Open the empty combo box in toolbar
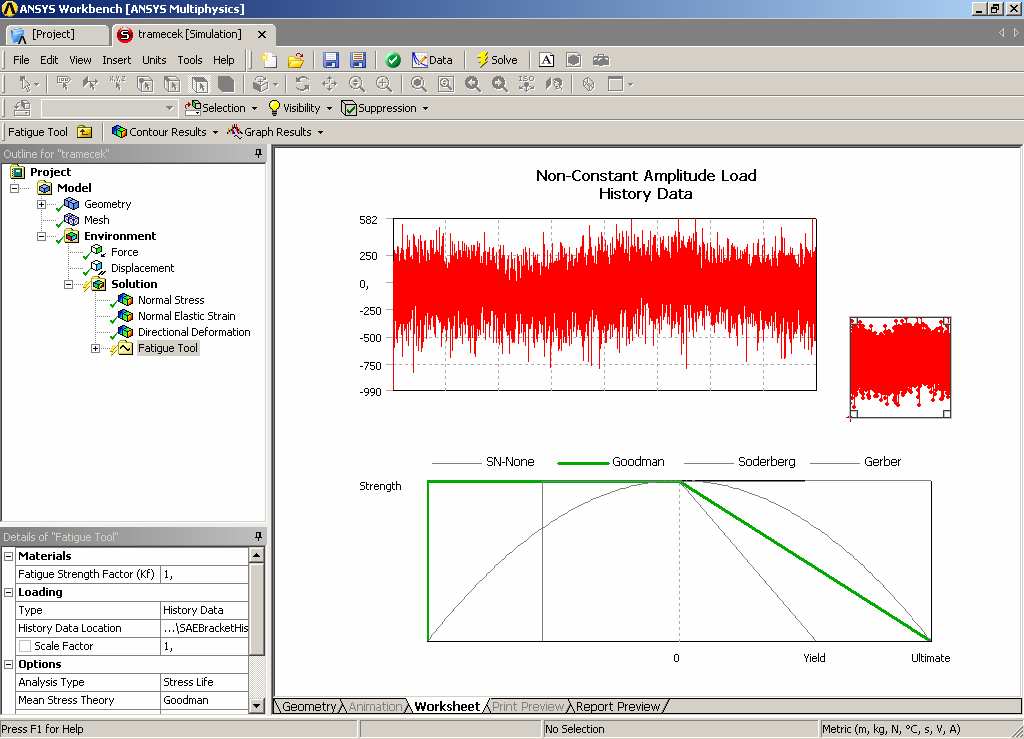 point(108,108)
